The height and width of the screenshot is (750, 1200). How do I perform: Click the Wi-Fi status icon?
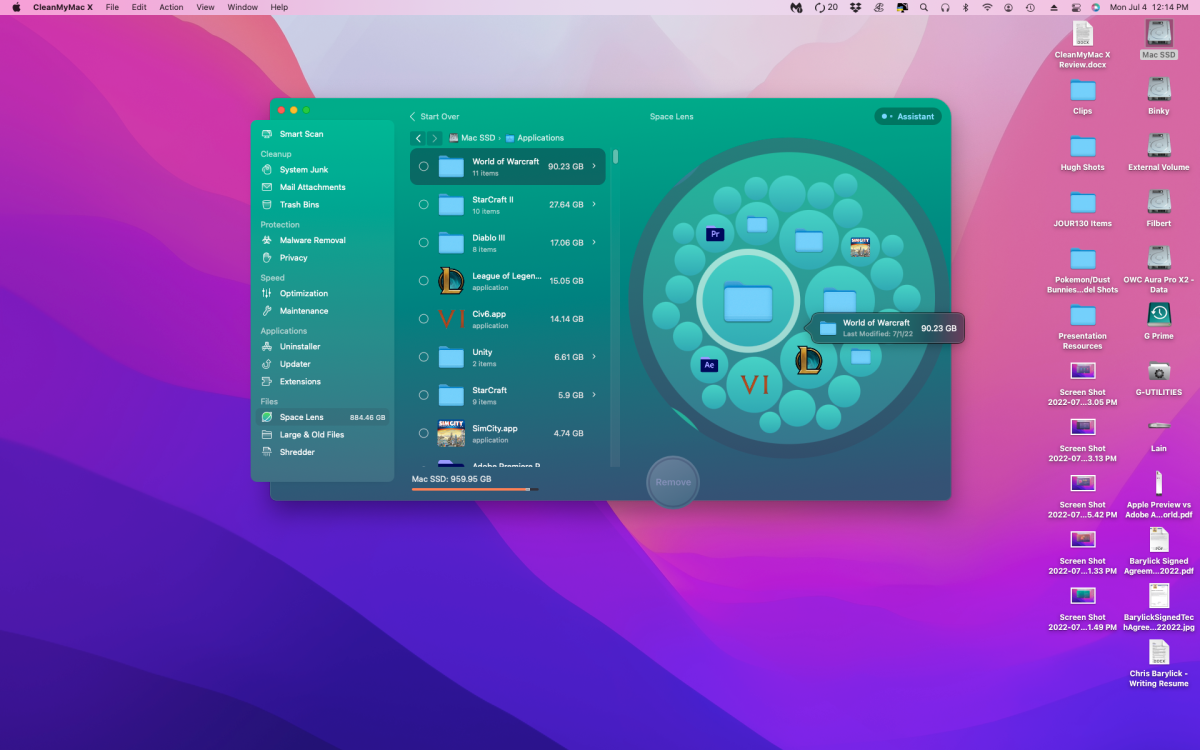[x=987, y=7]
